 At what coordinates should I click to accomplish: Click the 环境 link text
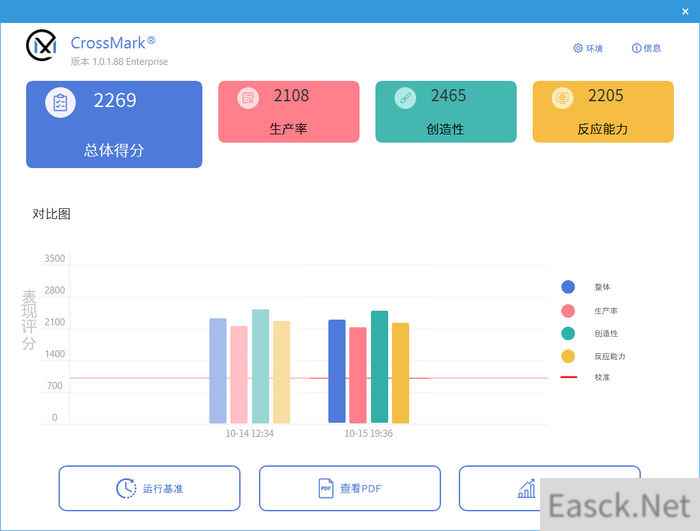[594, 48]
